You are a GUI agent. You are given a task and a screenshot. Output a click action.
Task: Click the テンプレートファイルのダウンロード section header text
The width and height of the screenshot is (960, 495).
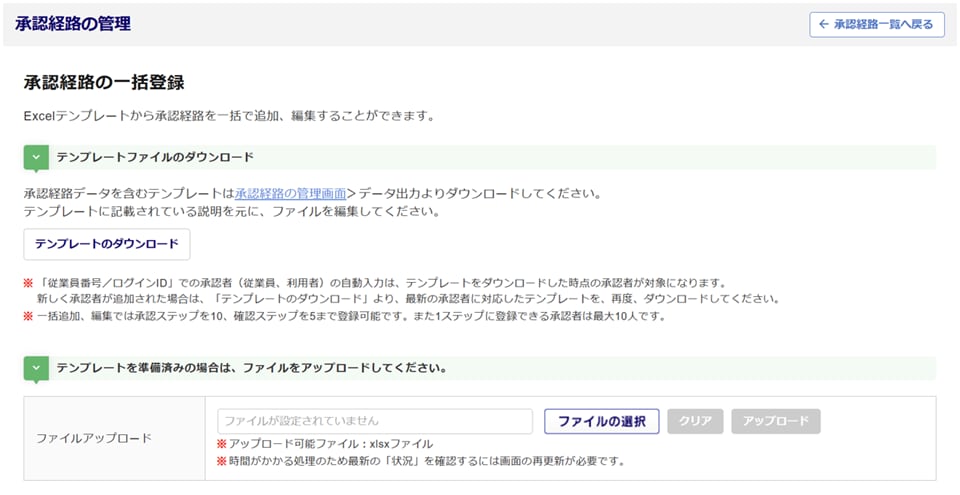(x=155, y=158)
